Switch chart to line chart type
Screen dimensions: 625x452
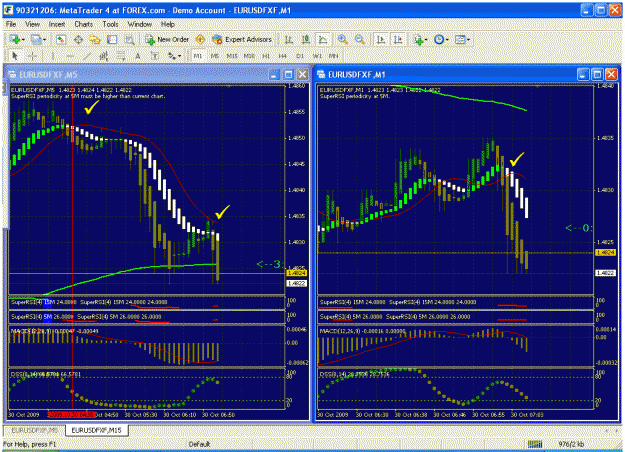point(323,39)
